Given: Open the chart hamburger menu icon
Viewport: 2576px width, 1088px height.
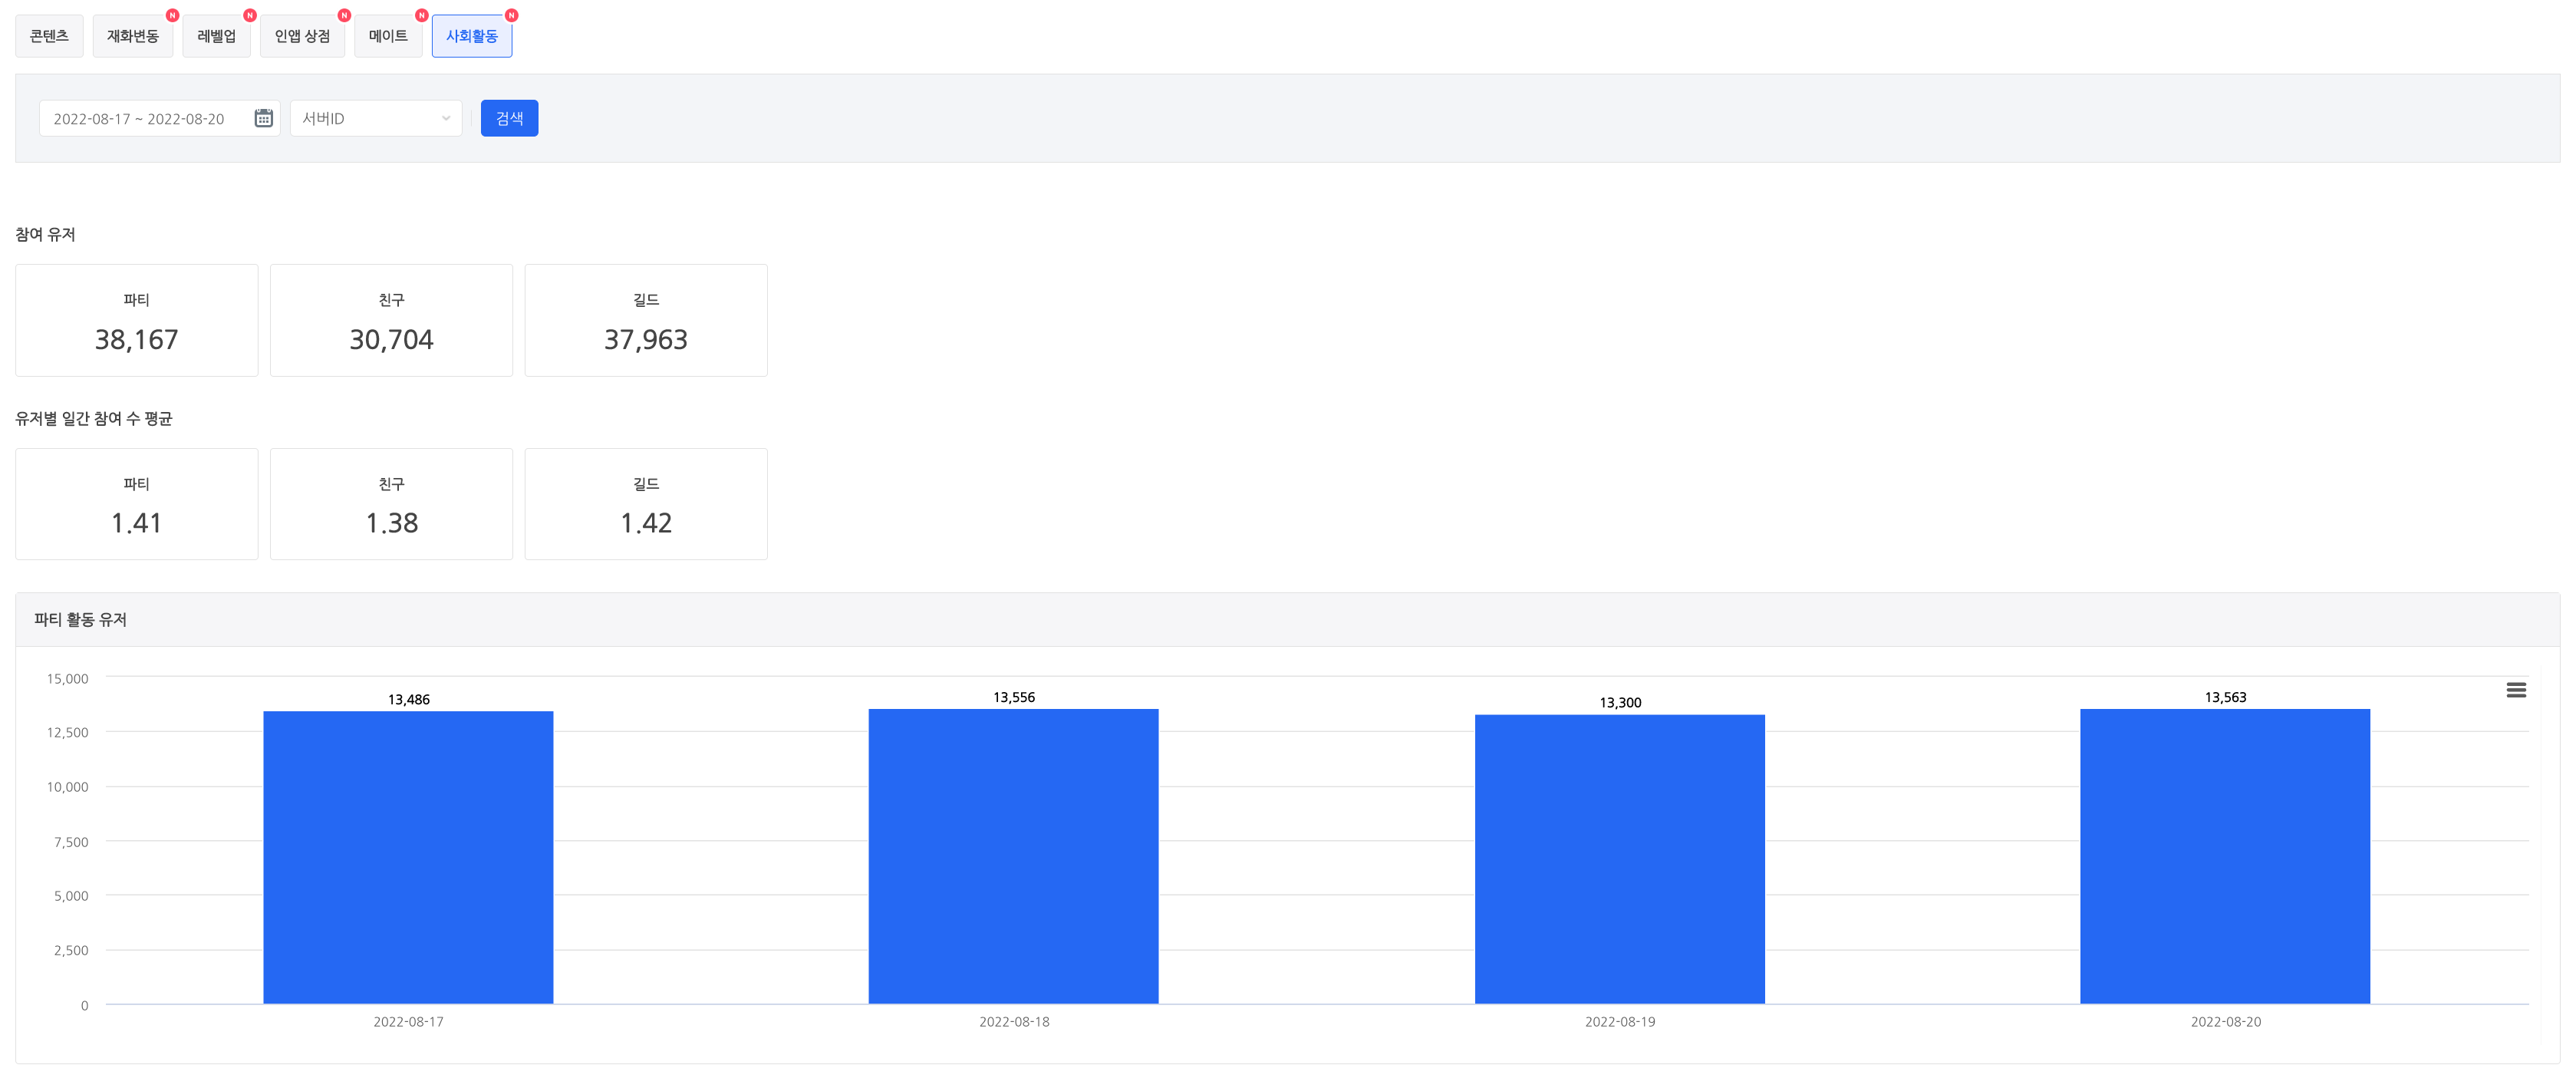Looking at the screenshot, I should pyautogui.click(x=2516, y=690).
